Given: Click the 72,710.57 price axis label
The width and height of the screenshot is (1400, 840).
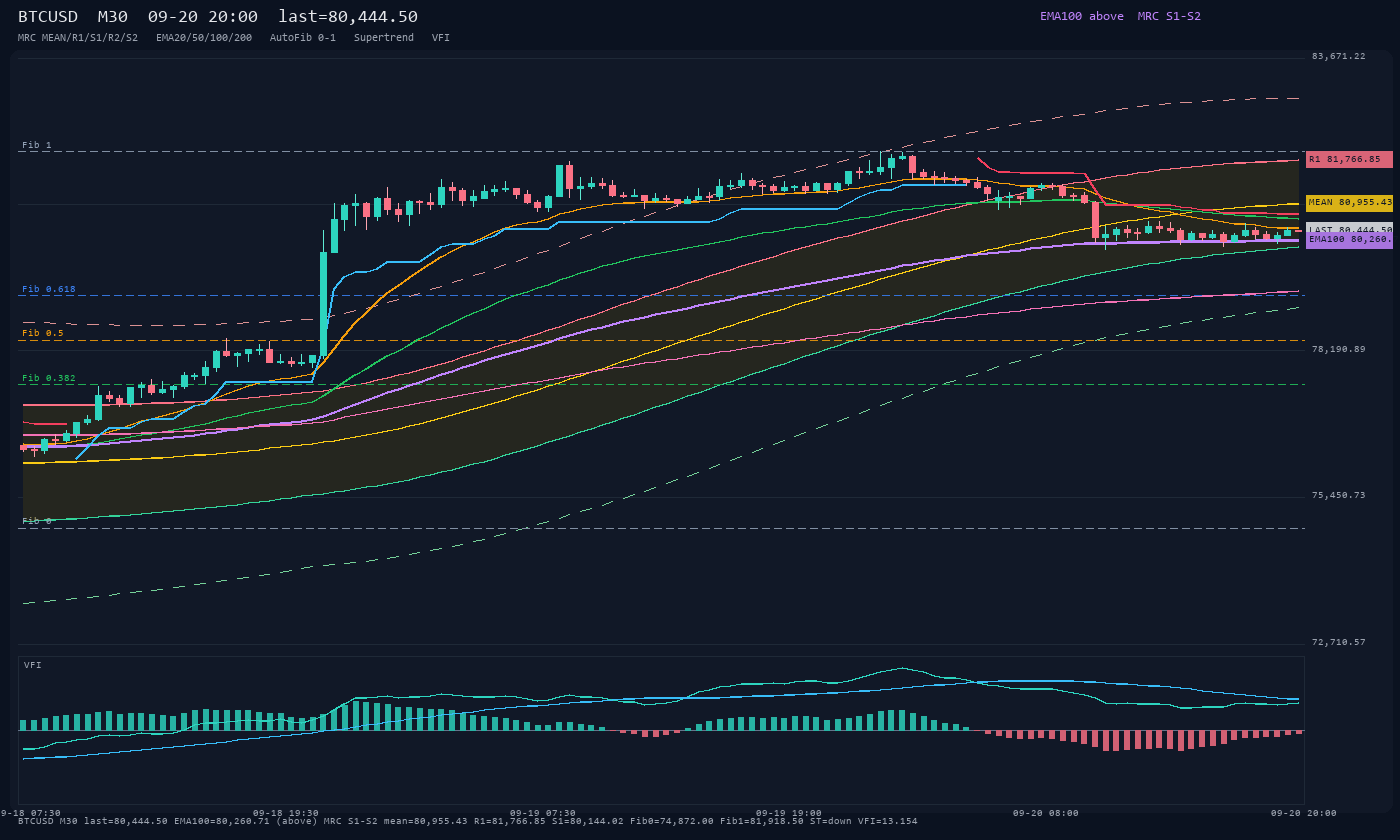Looking at the screenshot, I should pos(1339,642).
